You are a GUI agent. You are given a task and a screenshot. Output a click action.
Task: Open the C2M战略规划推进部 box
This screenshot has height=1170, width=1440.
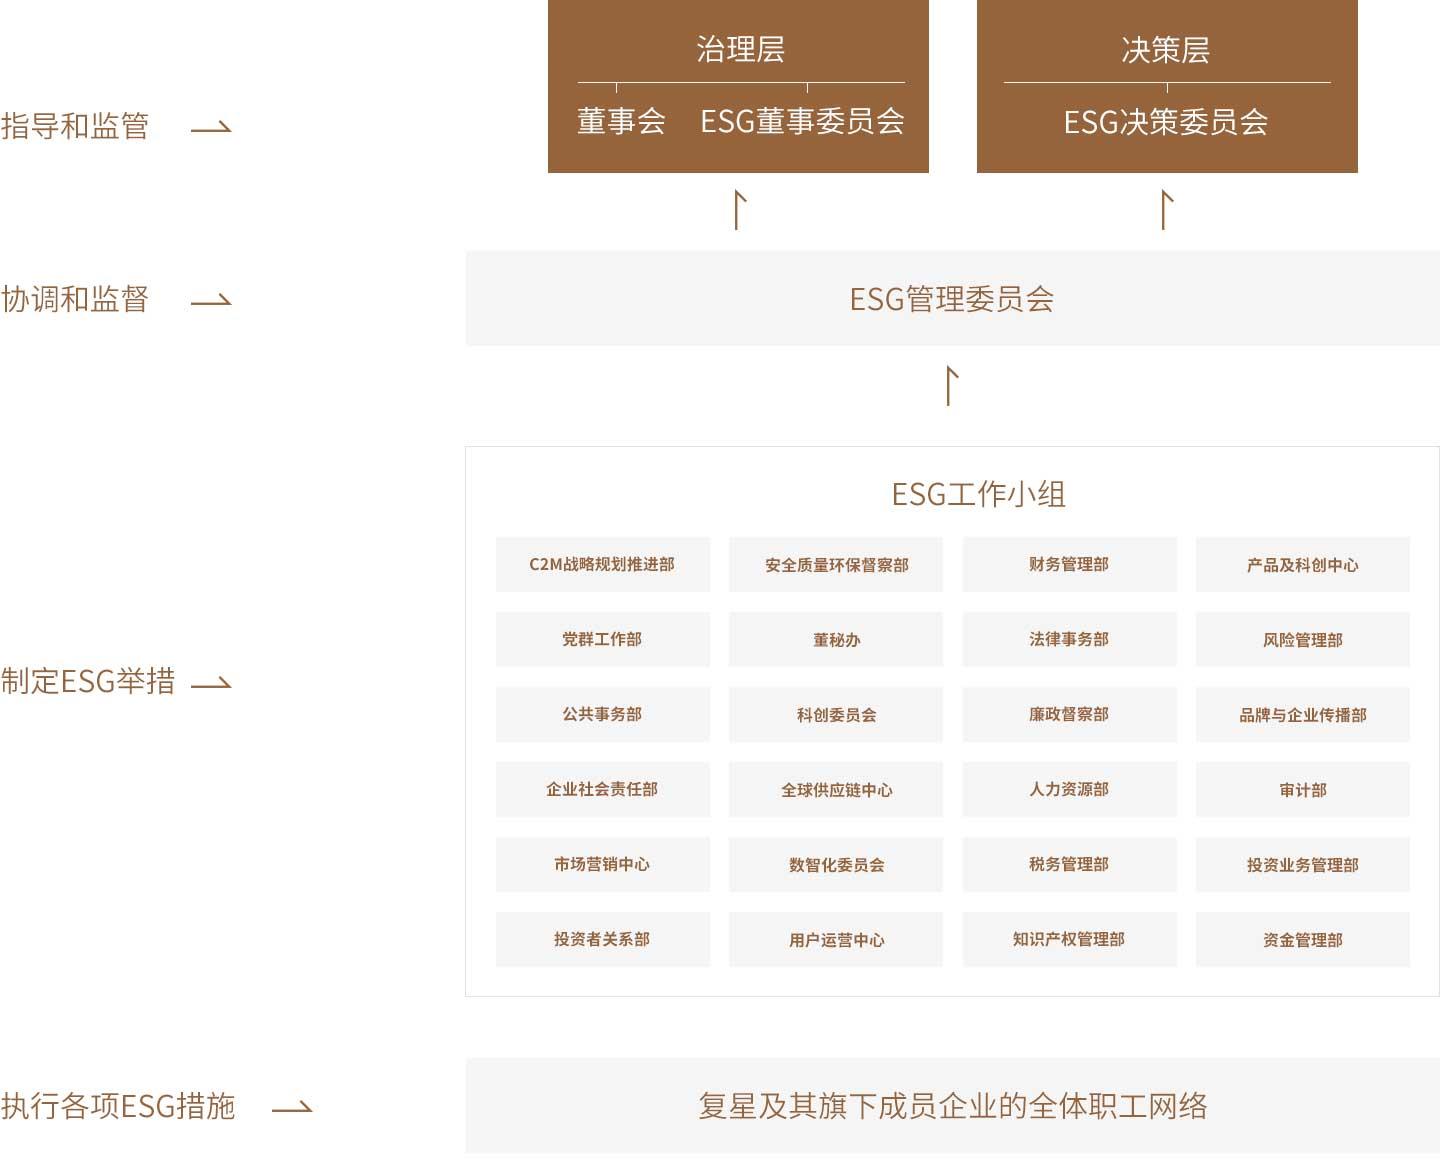click(602, 565)
